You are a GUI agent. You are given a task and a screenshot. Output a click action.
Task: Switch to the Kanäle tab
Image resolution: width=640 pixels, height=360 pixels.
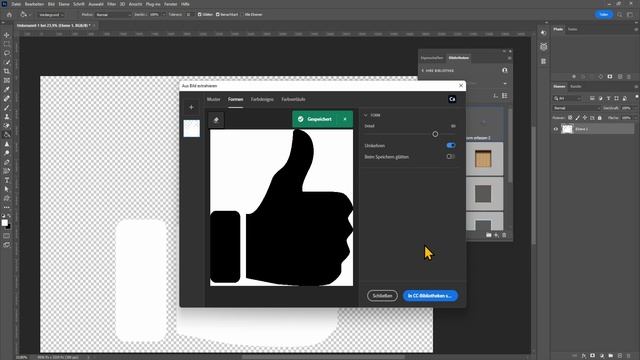(576, 87)
